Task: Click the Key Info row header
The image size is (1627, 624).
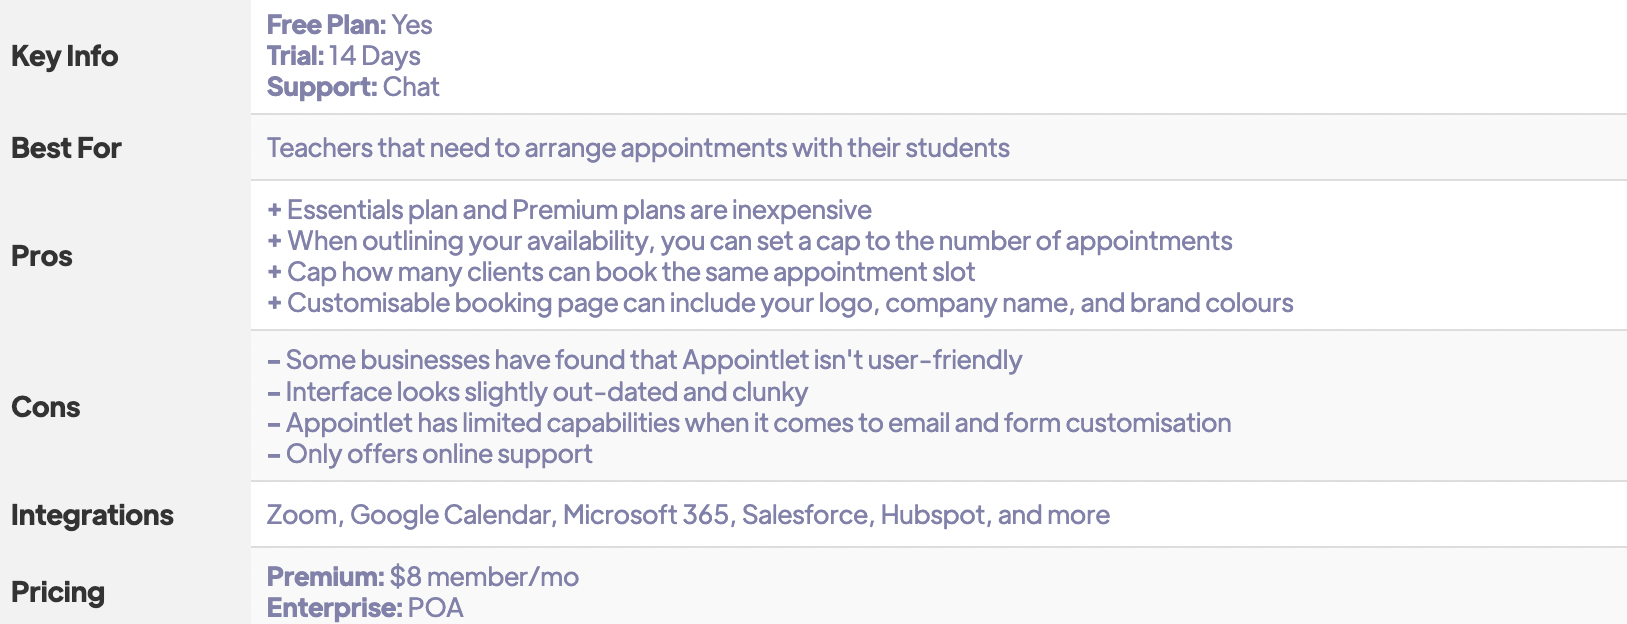Action: point(64,56)
